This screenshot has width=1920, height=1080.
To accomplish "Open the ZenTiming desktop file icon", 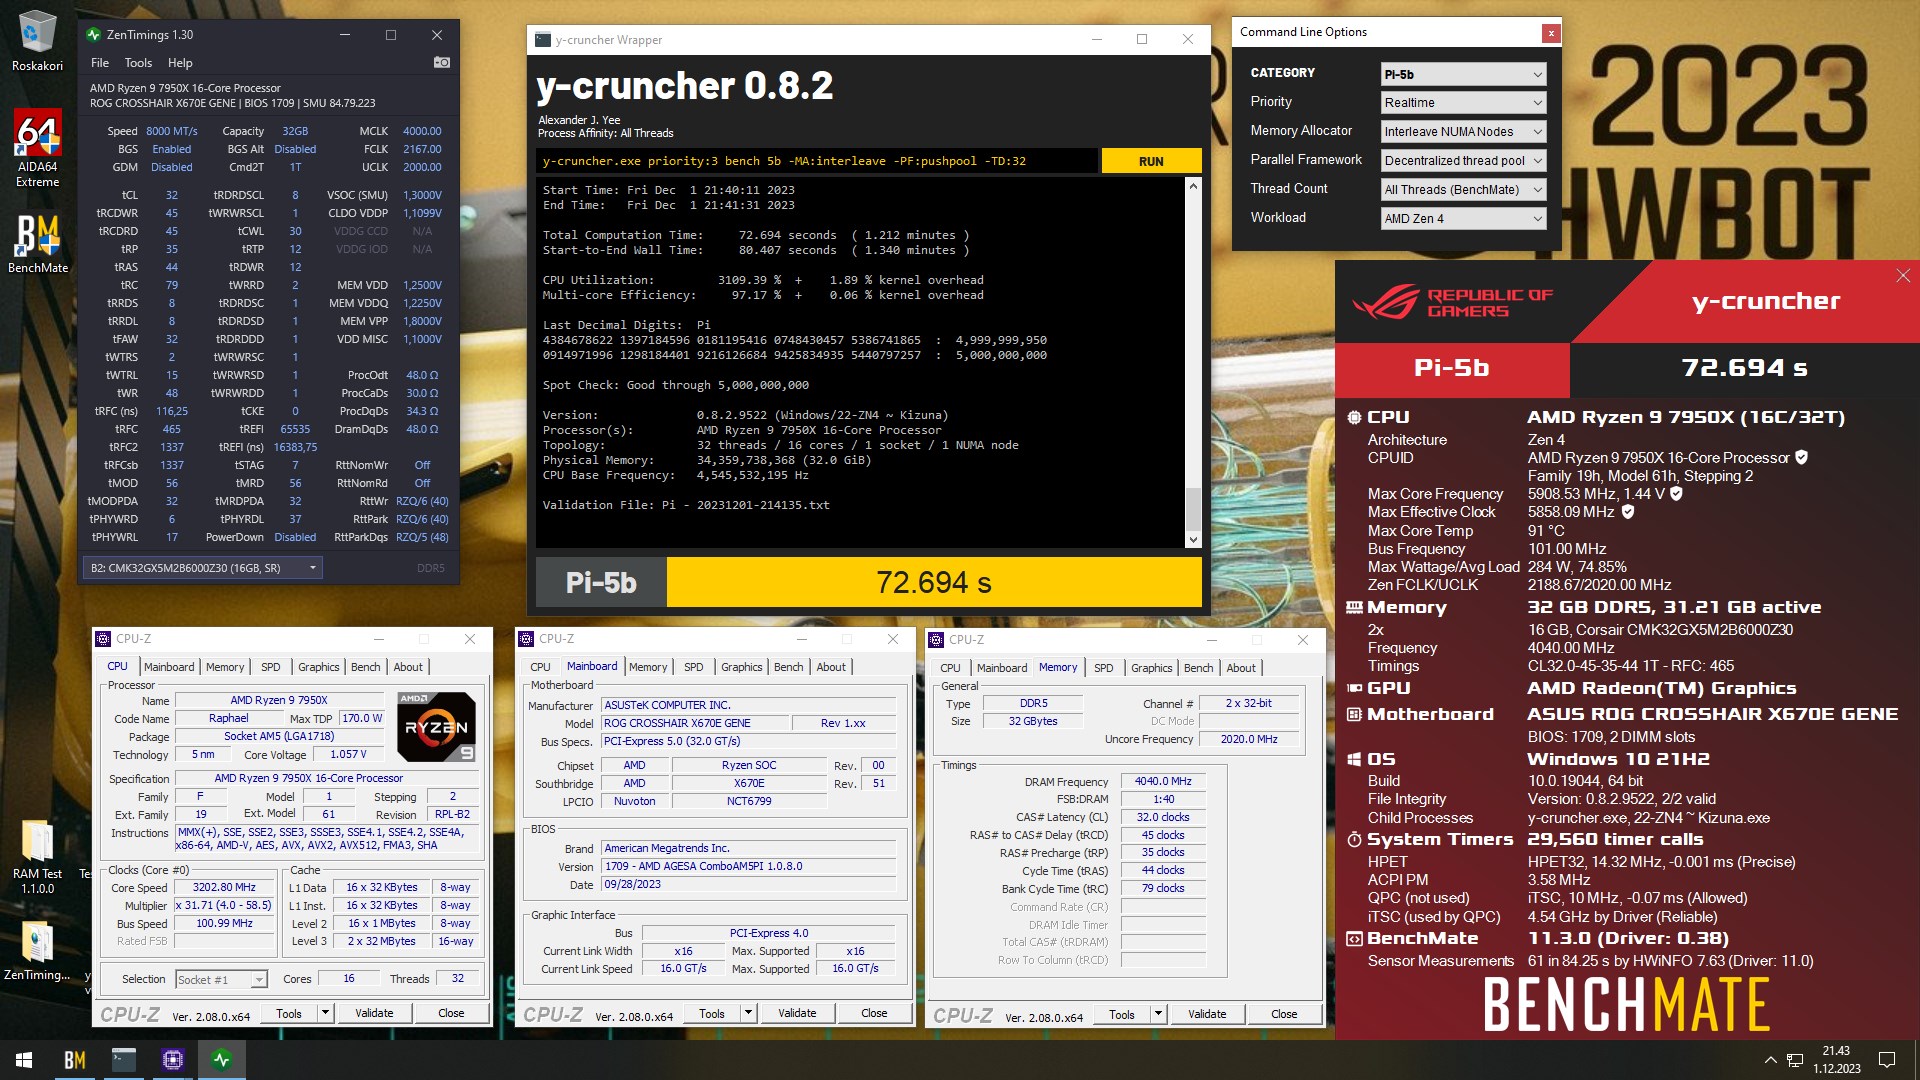I will coord(37,948).
